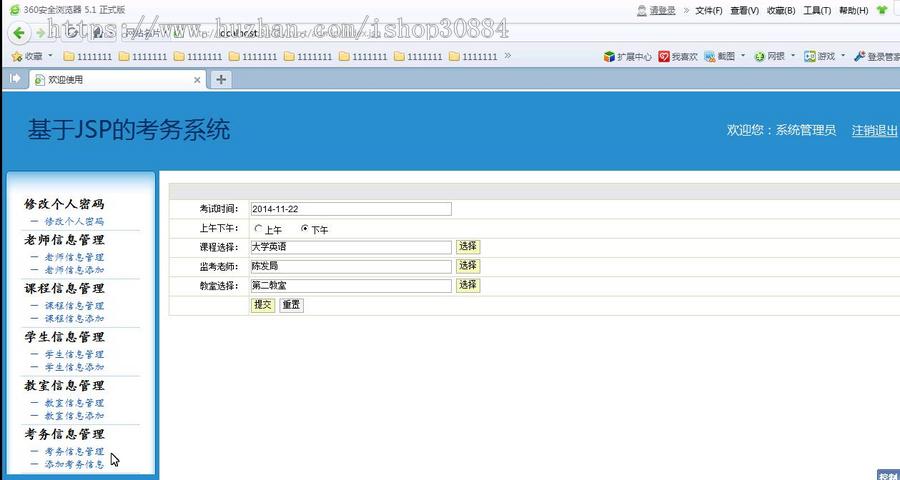Open the 网银 online banking tool
Viewport: 900px width, 480px height.
(769, 56)
